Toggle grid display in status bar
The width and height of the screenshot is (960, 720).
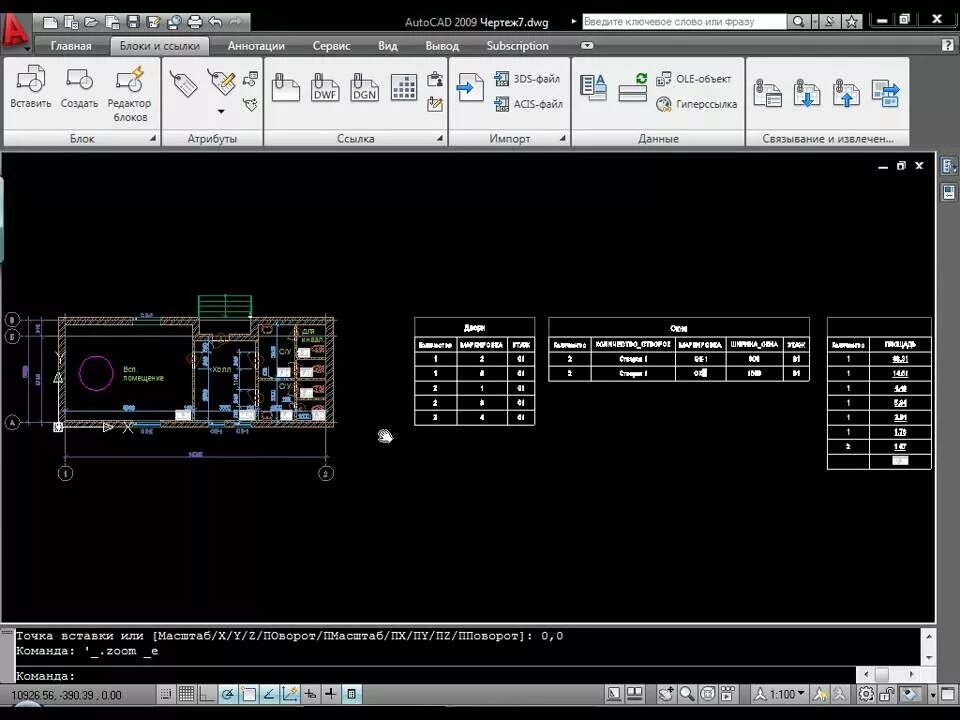click(186, 694)
